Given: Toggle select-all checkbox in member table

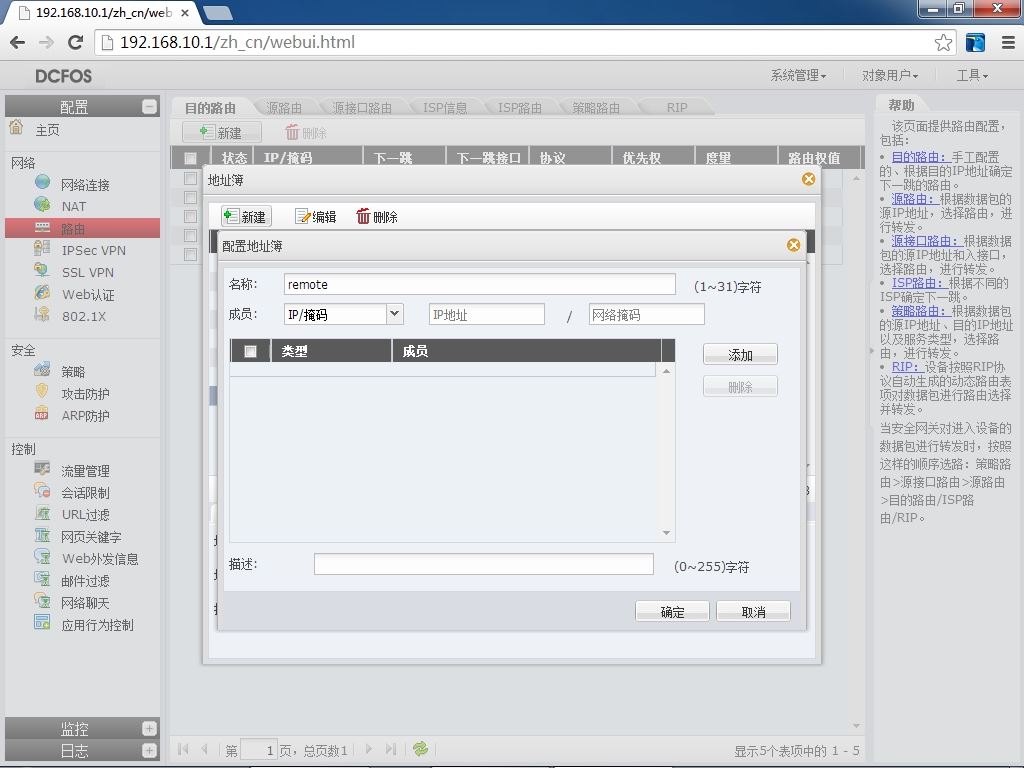Looking at the screenshot, I should tap(250, 351).
